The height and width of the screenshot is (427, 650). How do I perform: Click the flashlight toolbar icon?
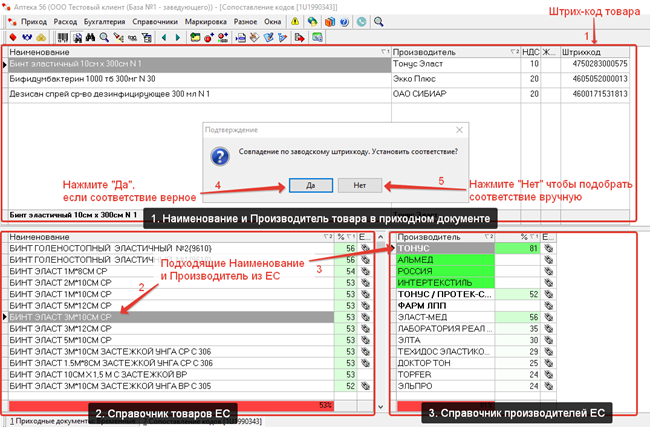pyautogui.click(x=119, y=38)
